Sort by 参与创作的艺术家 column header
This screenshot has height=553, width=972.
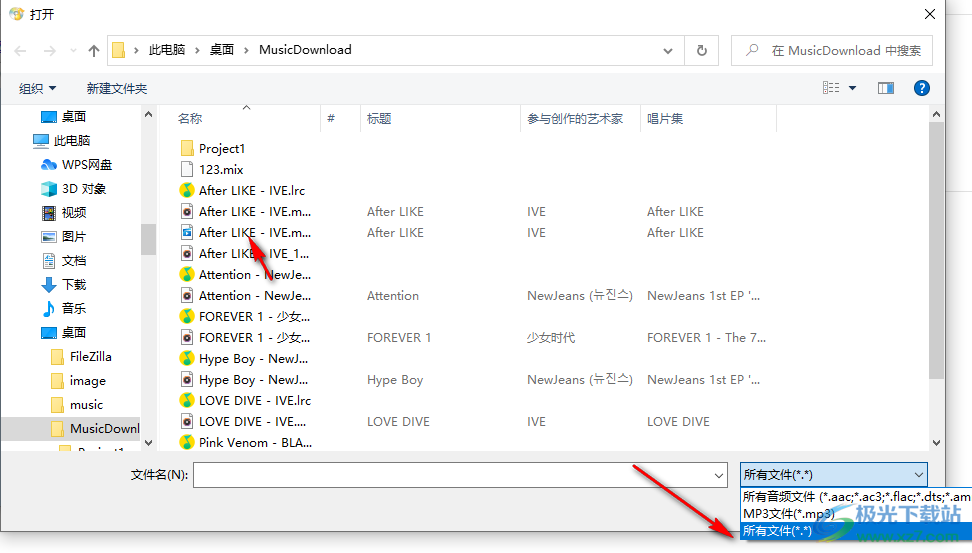click(575, 118)
